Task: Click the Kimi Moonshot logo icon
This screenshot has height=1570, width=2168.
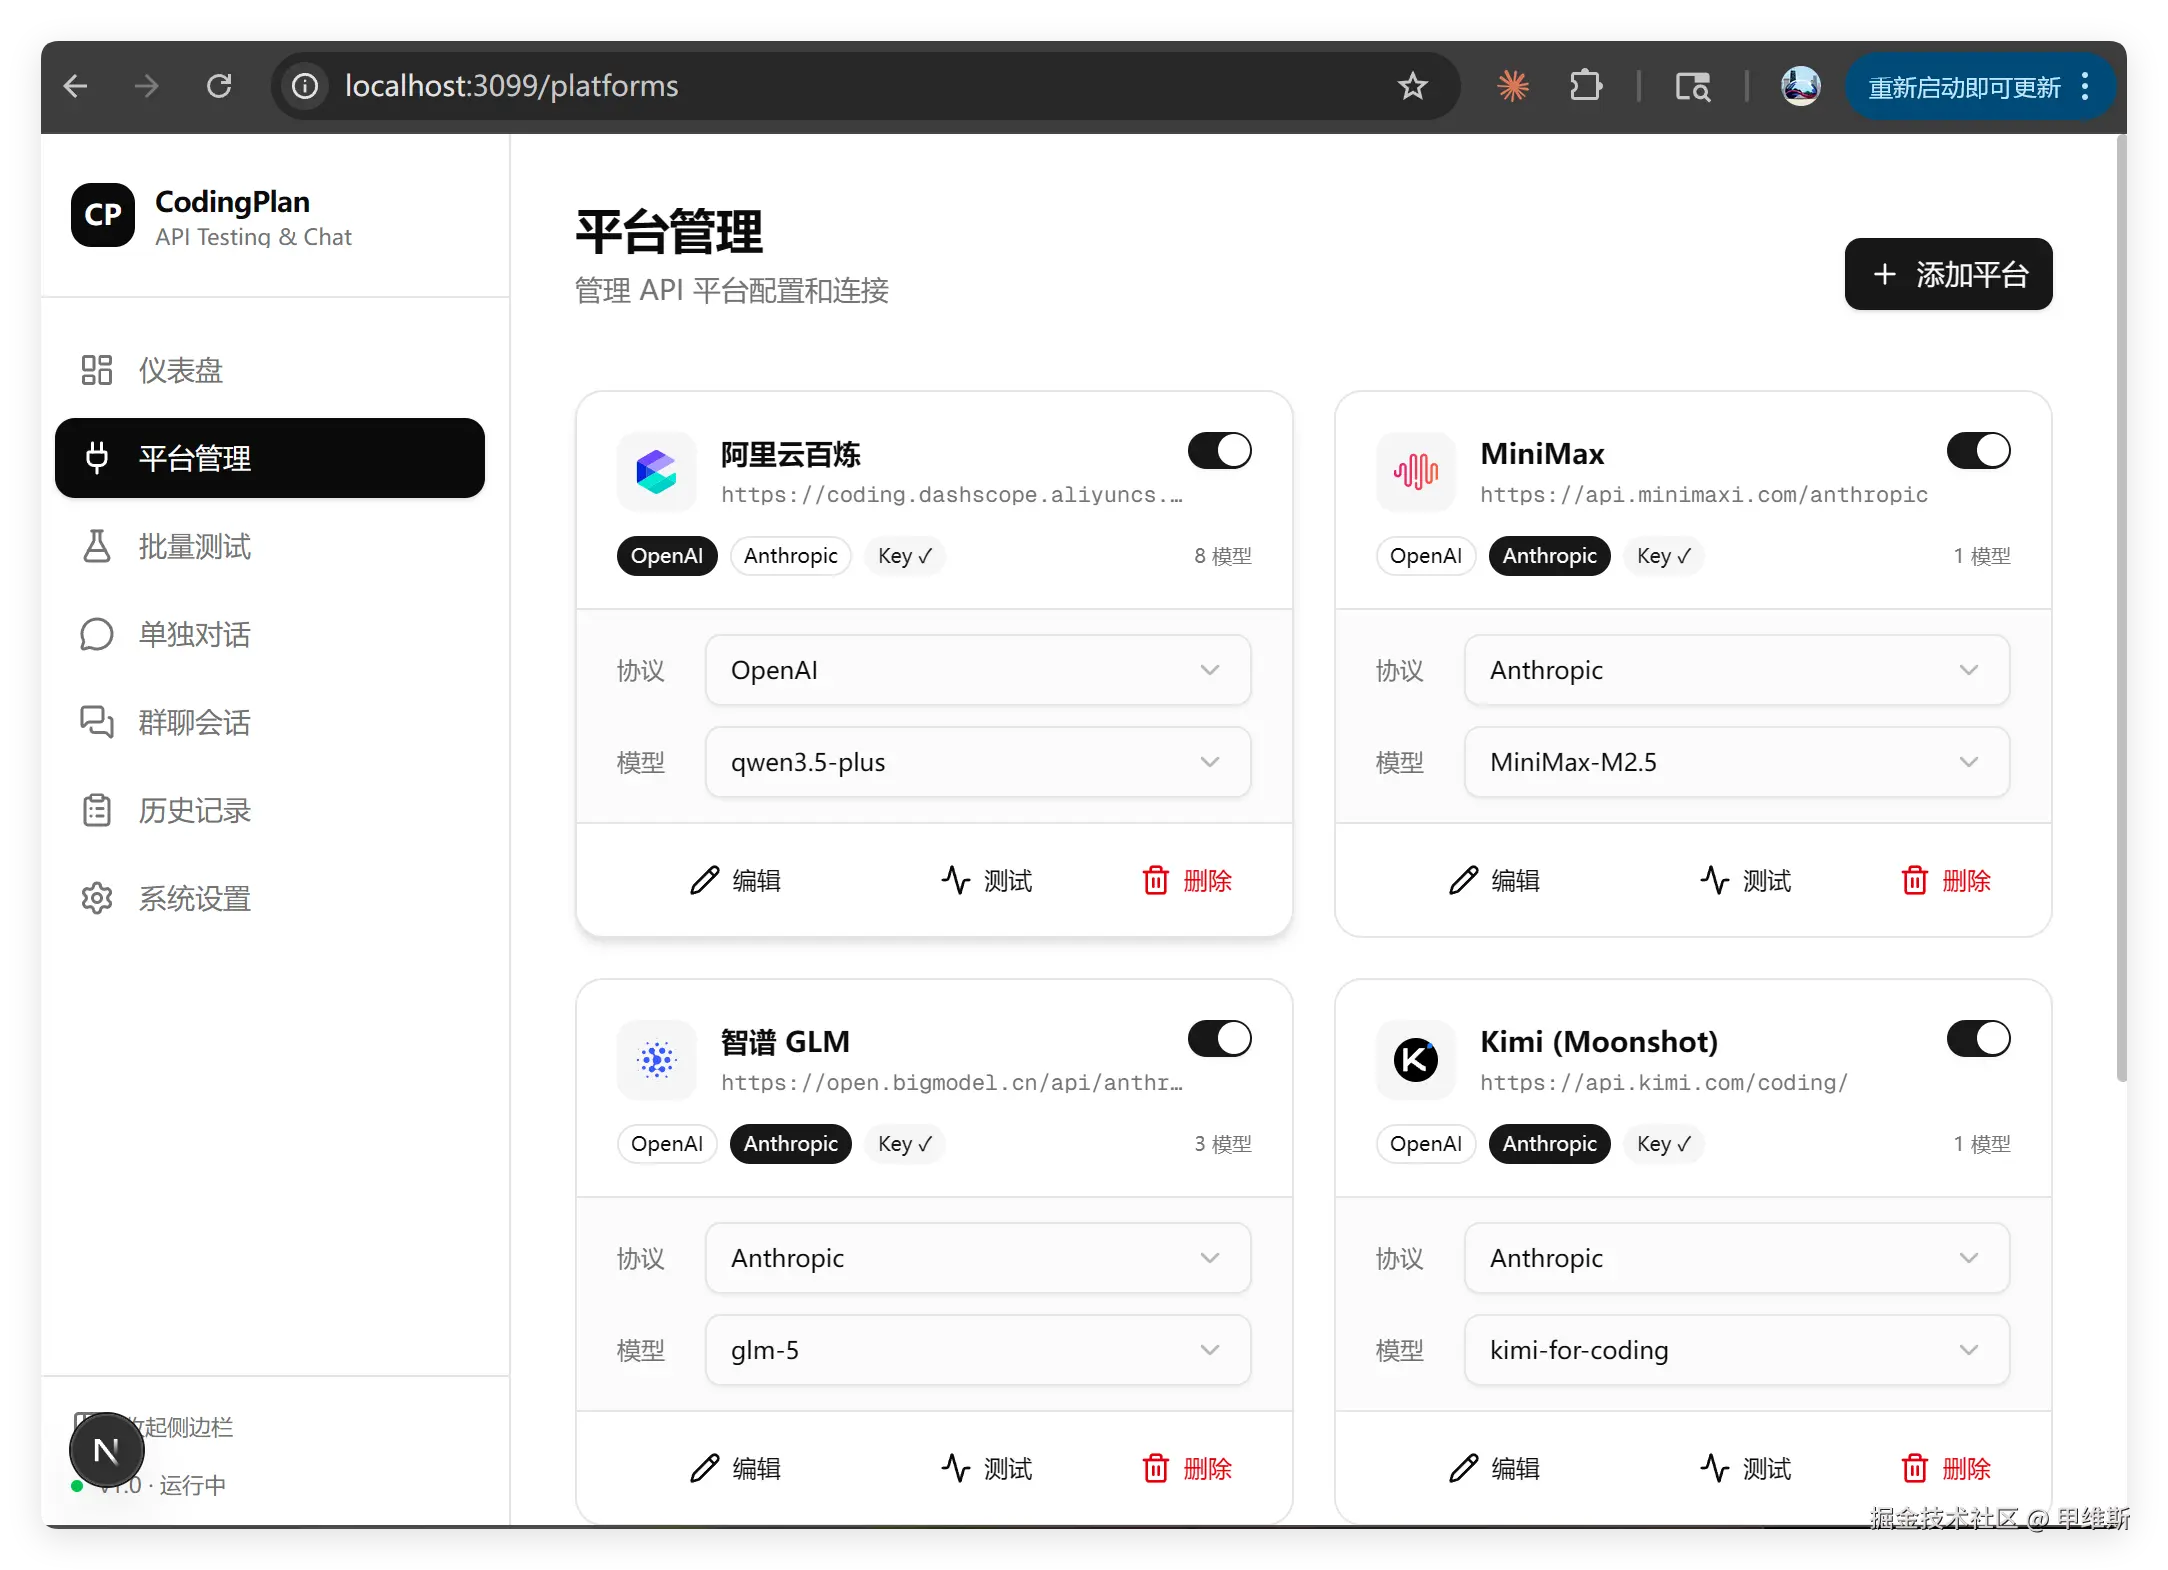Action: 1415,1059
